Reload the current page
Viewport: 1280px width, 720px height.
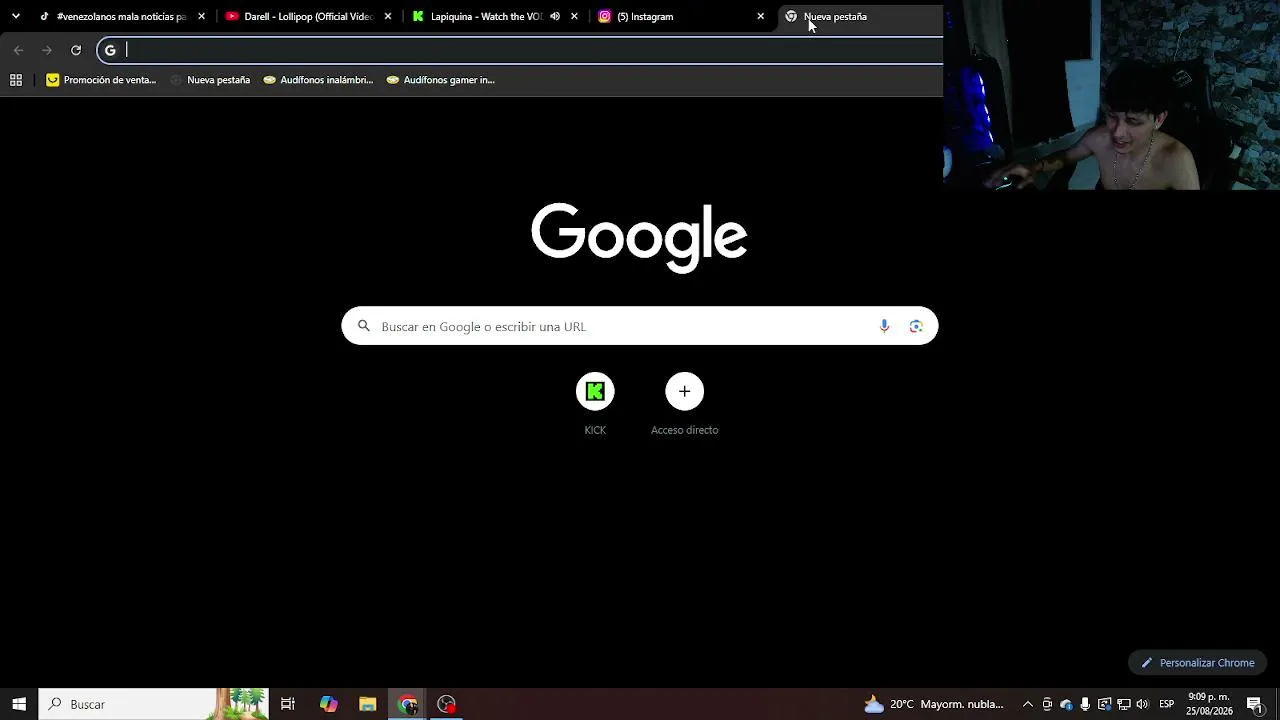[x=76, y=50]
